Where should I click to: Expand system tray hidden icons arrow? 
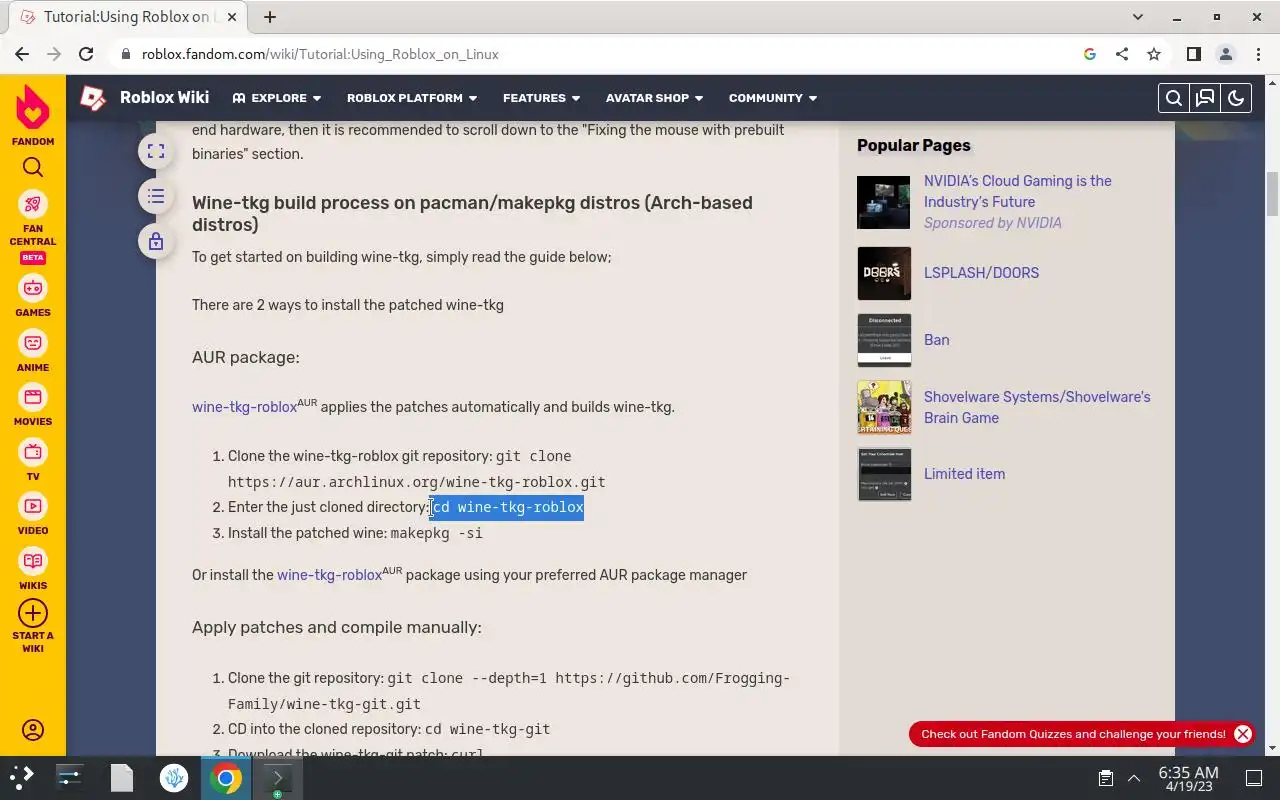tap(1134, 778)
